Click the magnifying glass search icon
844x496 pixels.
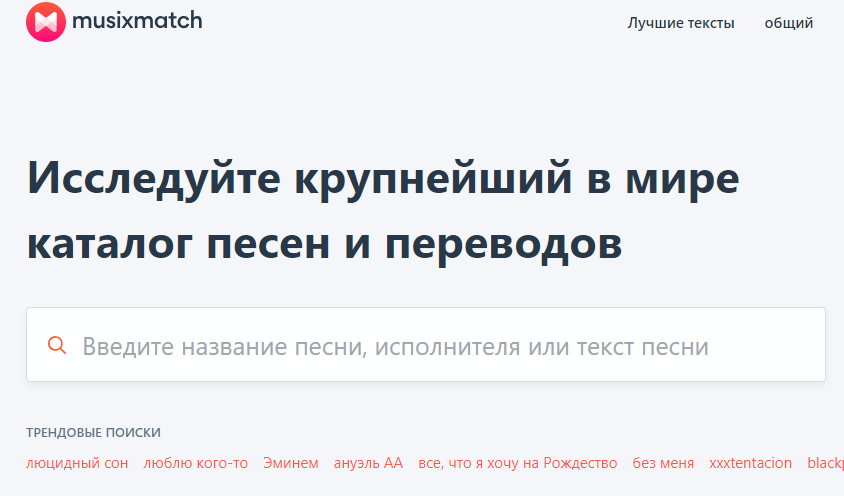[57, 346]
